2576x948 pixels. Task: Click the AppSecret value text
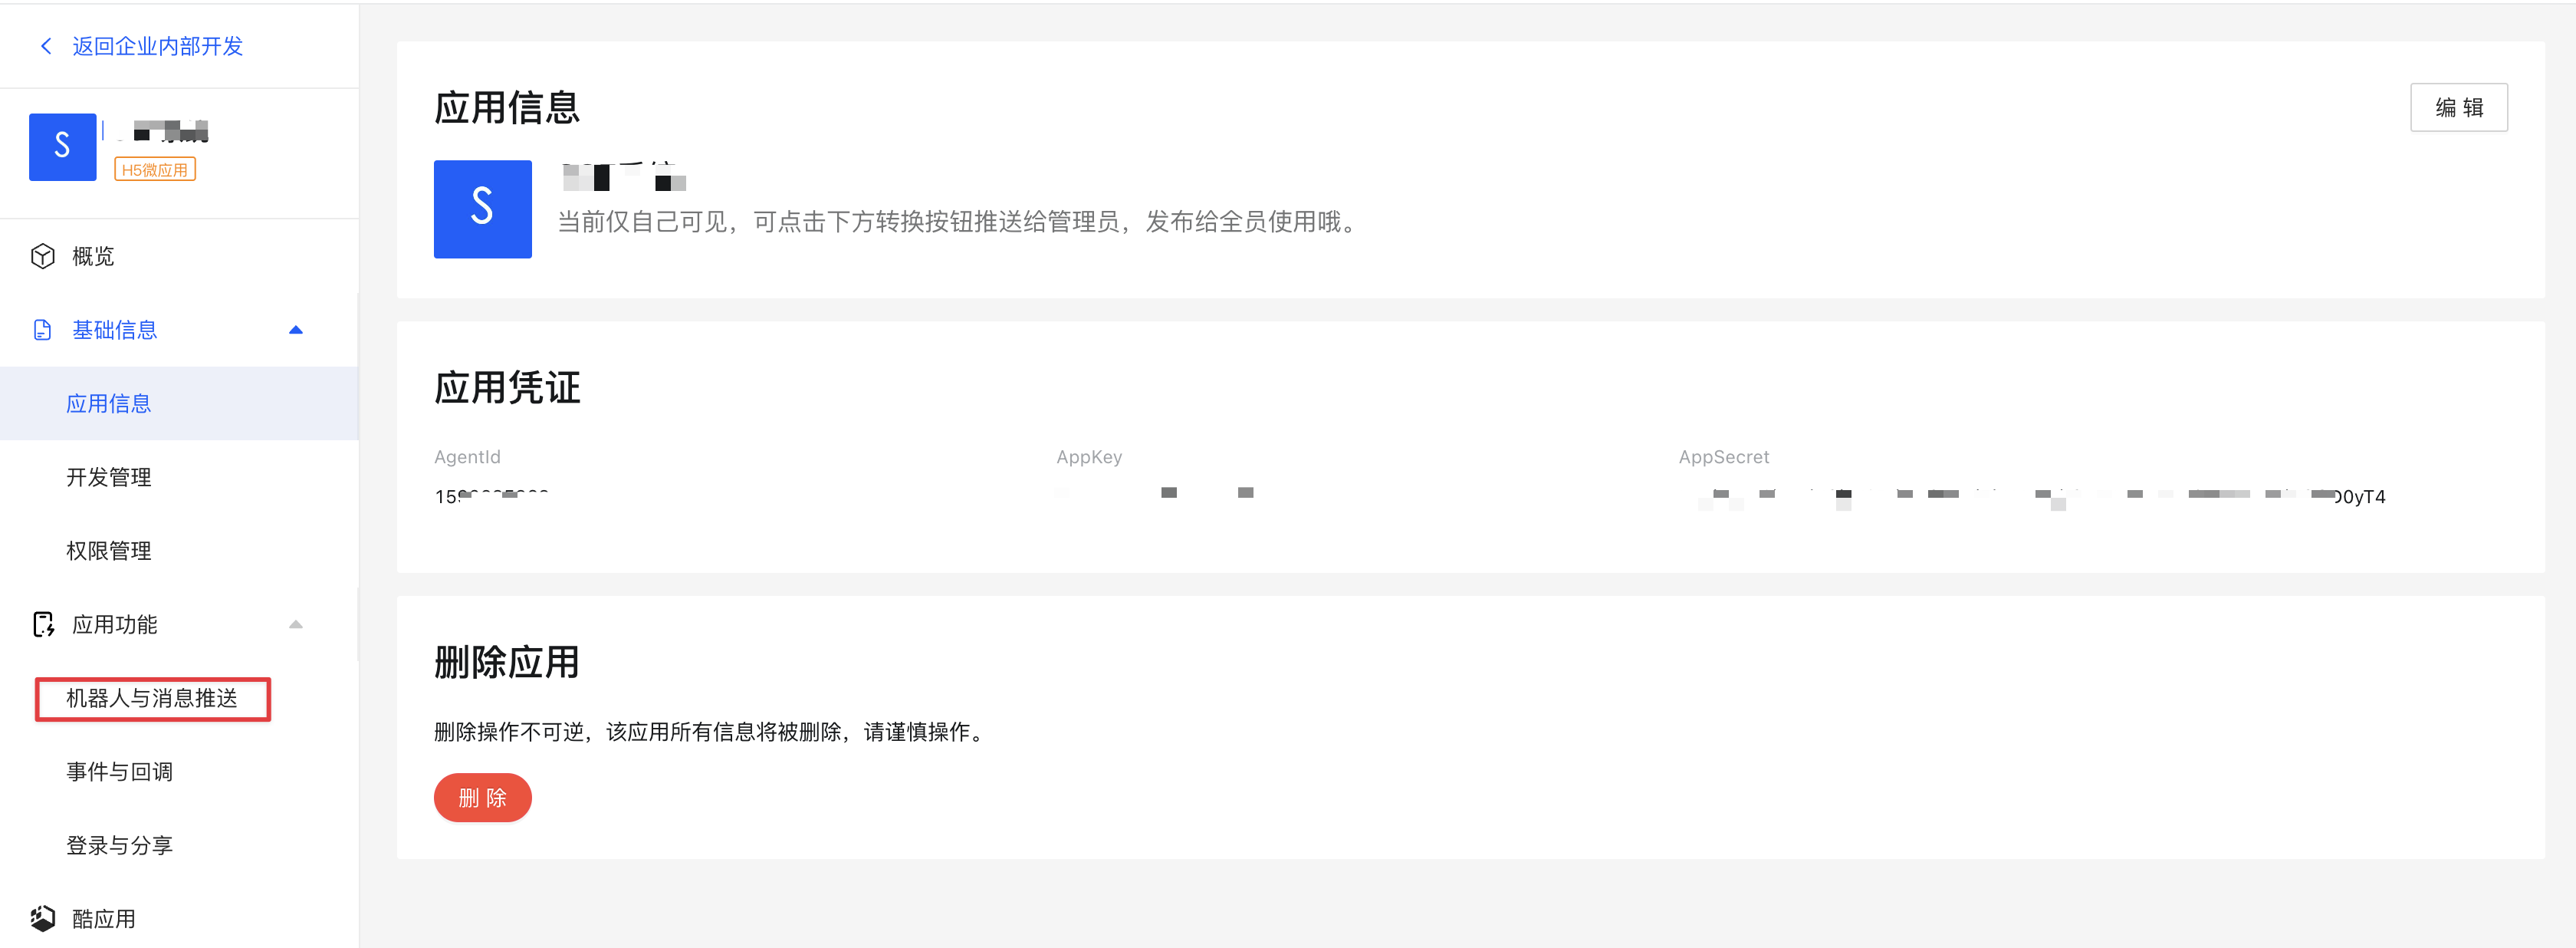coord(2040,496)
